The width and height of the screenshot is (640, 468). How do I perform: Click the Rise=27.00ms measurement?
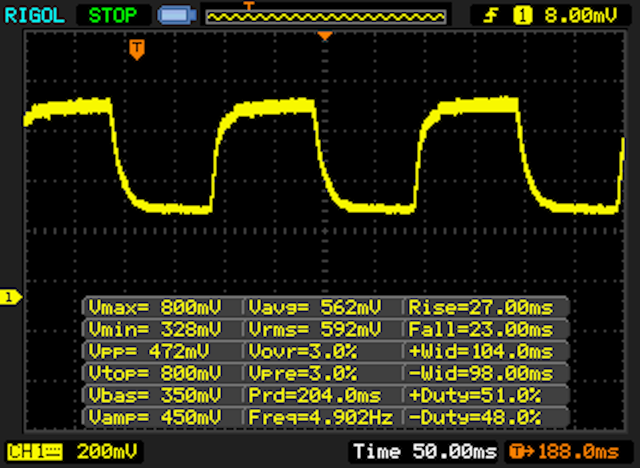pos(485,306)
